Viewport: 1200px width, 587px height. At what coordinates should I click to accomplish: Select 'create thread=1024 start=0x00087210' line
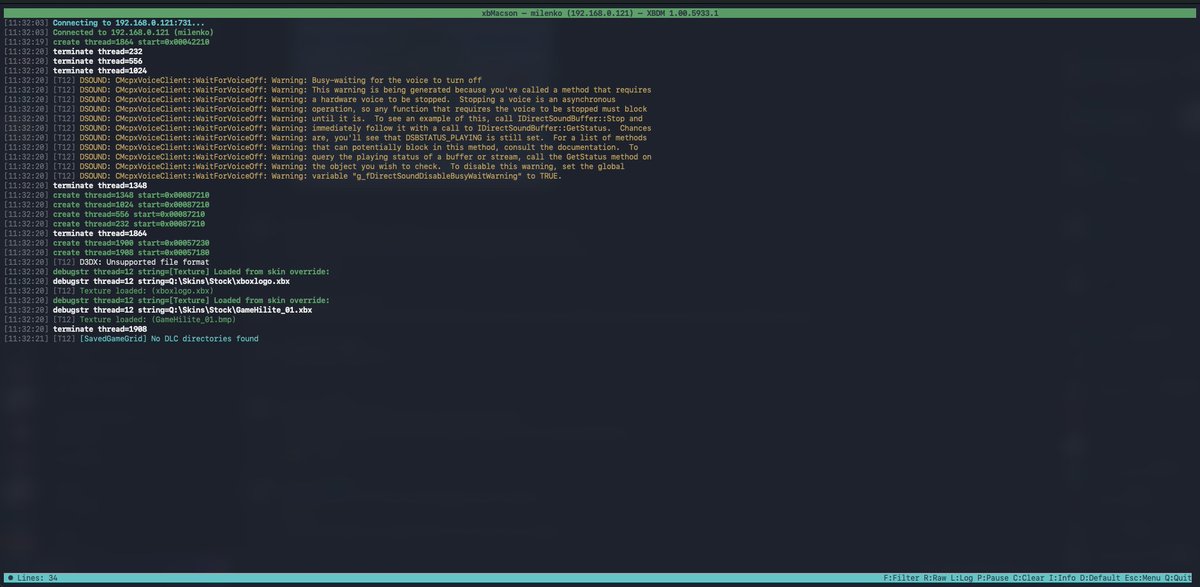(131, 205)
